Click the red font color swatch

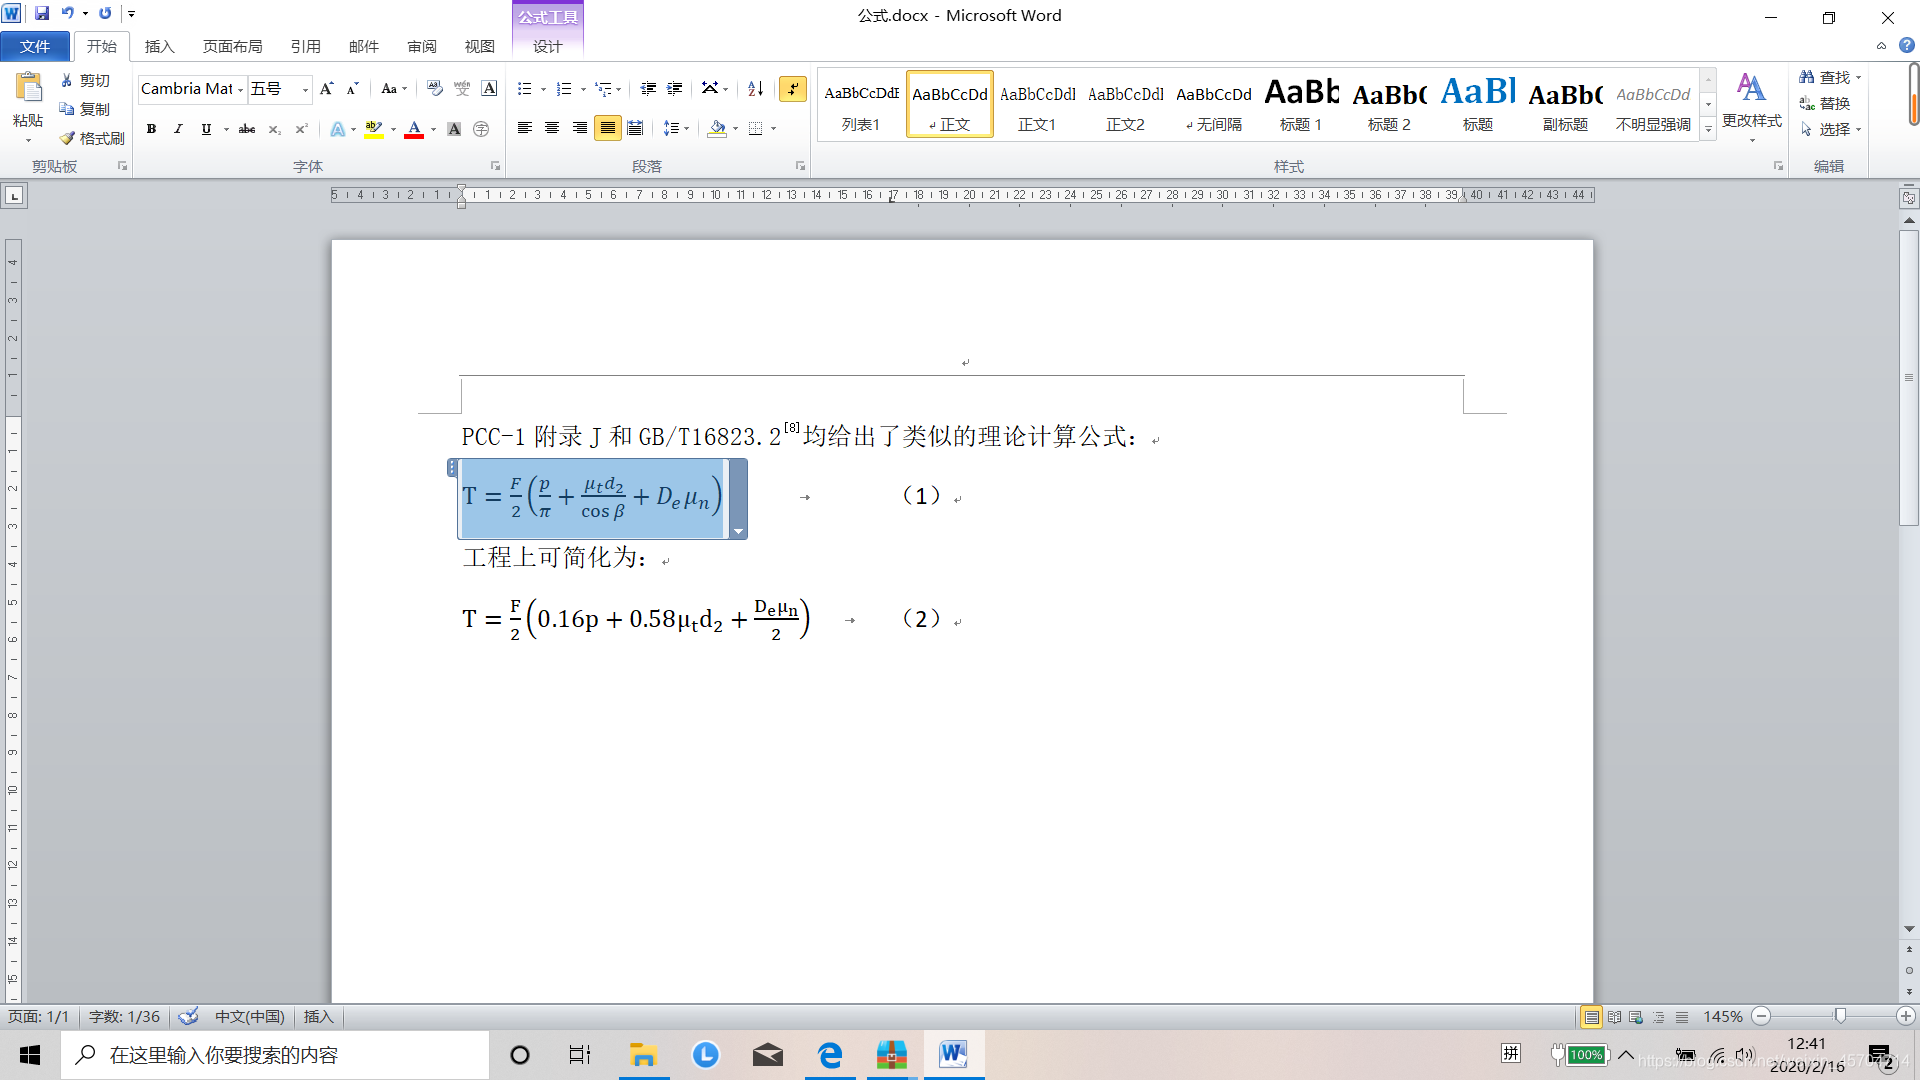pos(414,129)
